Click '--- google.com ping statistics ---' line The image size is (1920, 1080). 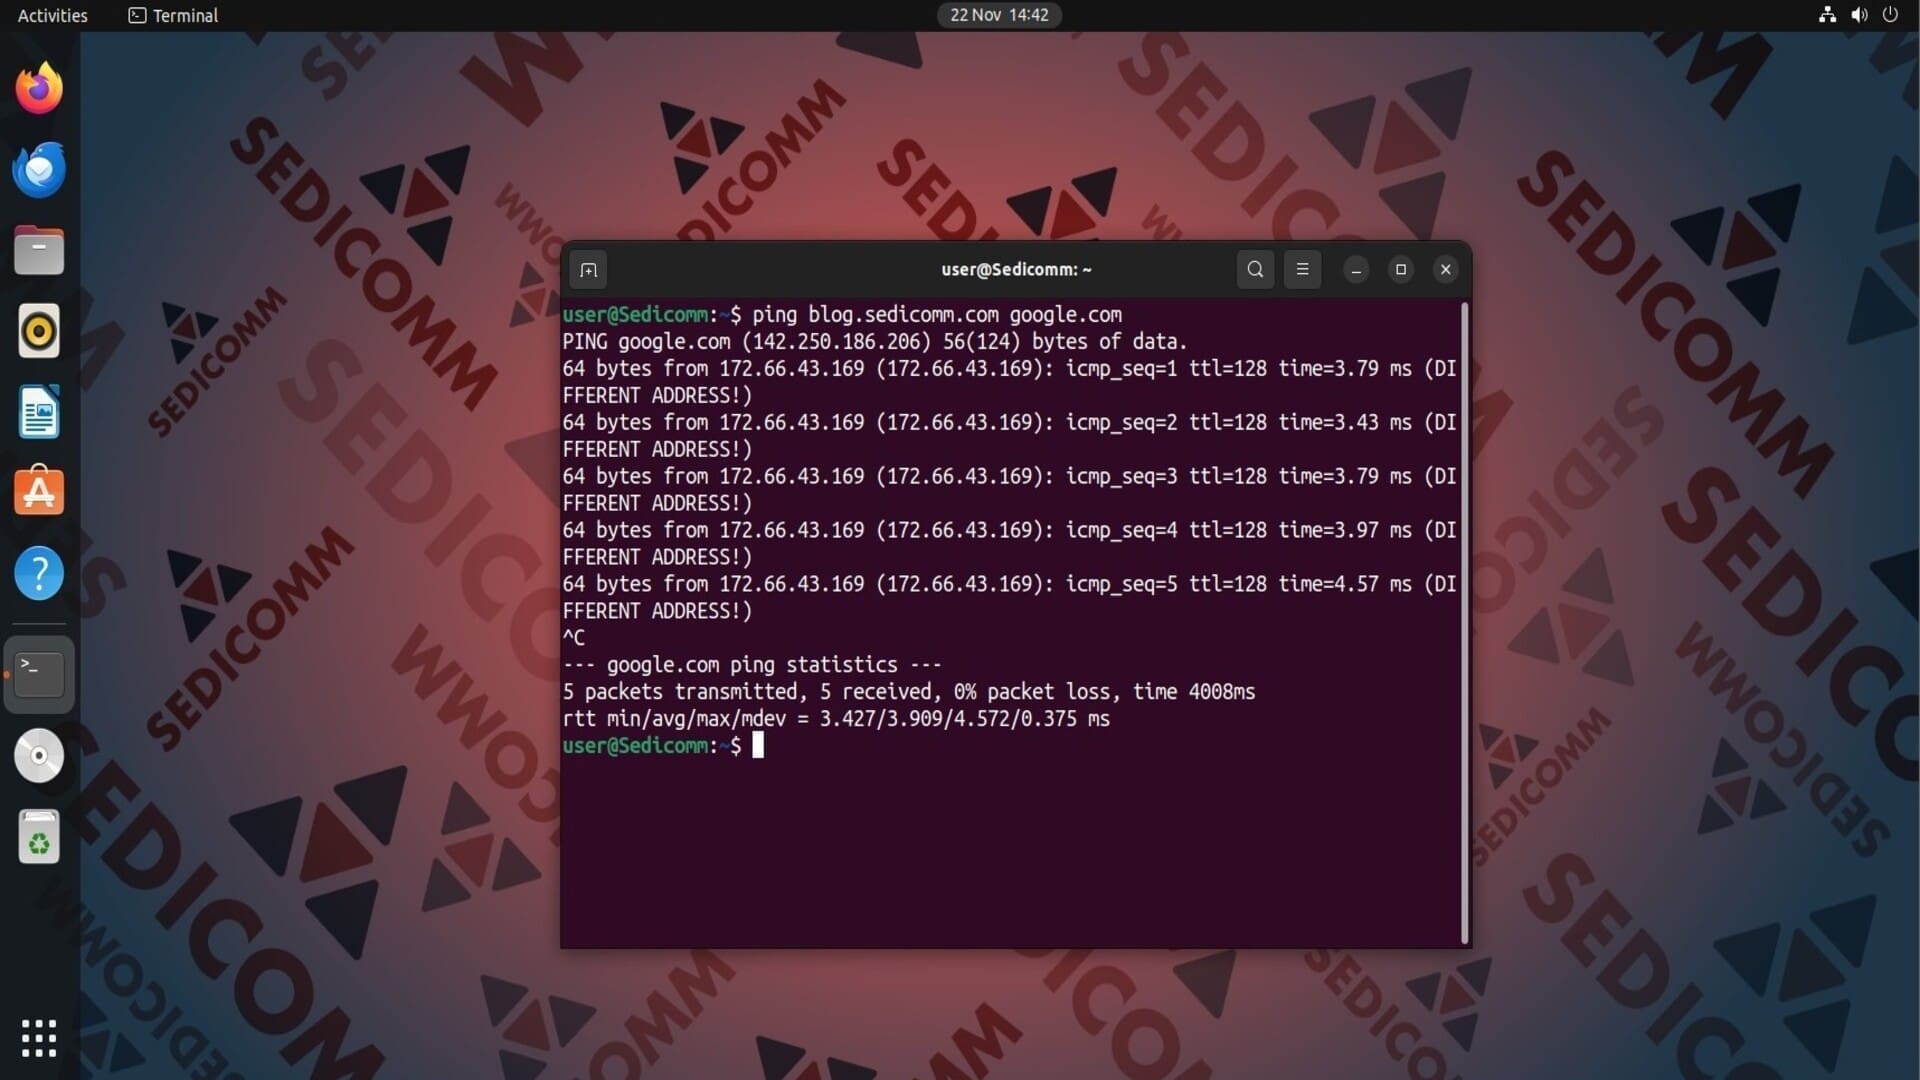pyautogui.click(x=752, y=665)
